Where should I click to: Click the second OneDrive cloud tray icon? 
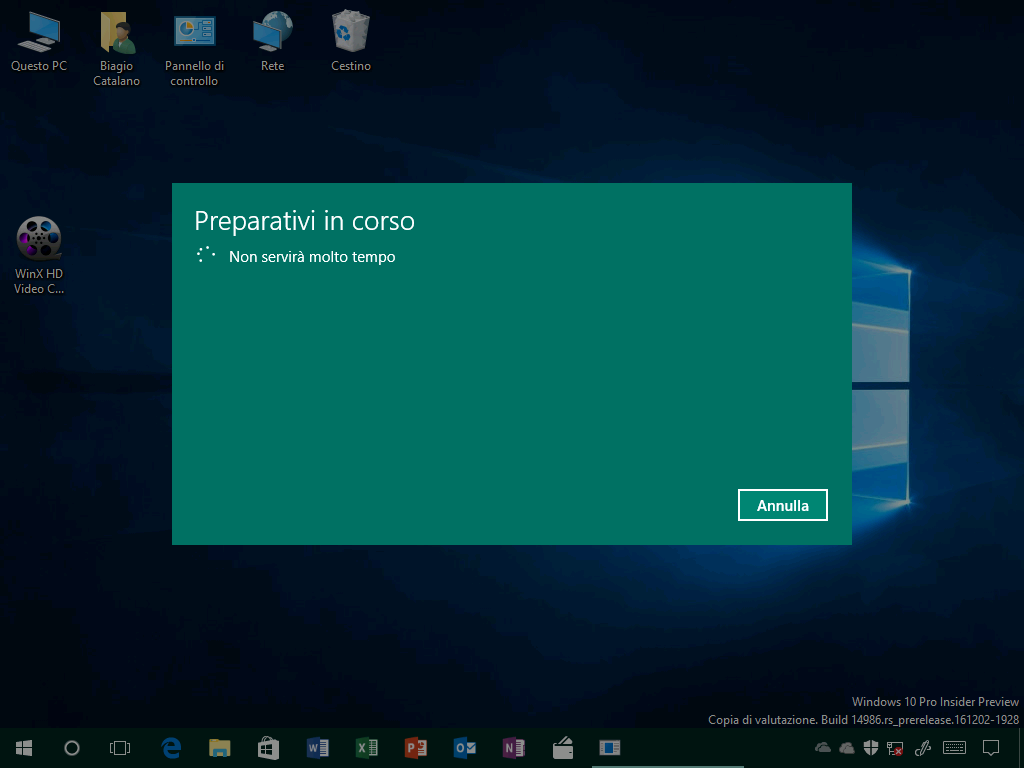[x=846, y=748]
